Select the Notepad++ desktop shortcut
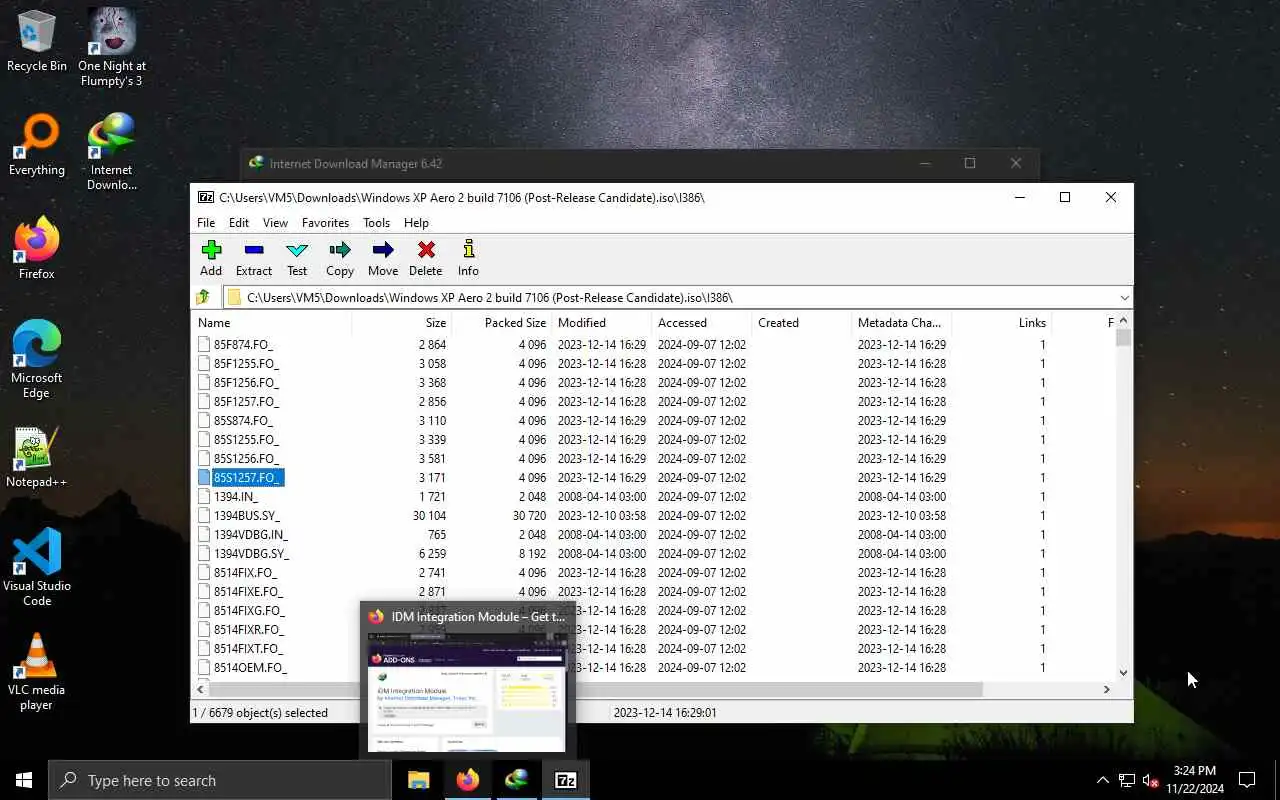The height and width of the screenshot is (800, 1280). click(37, 458)
